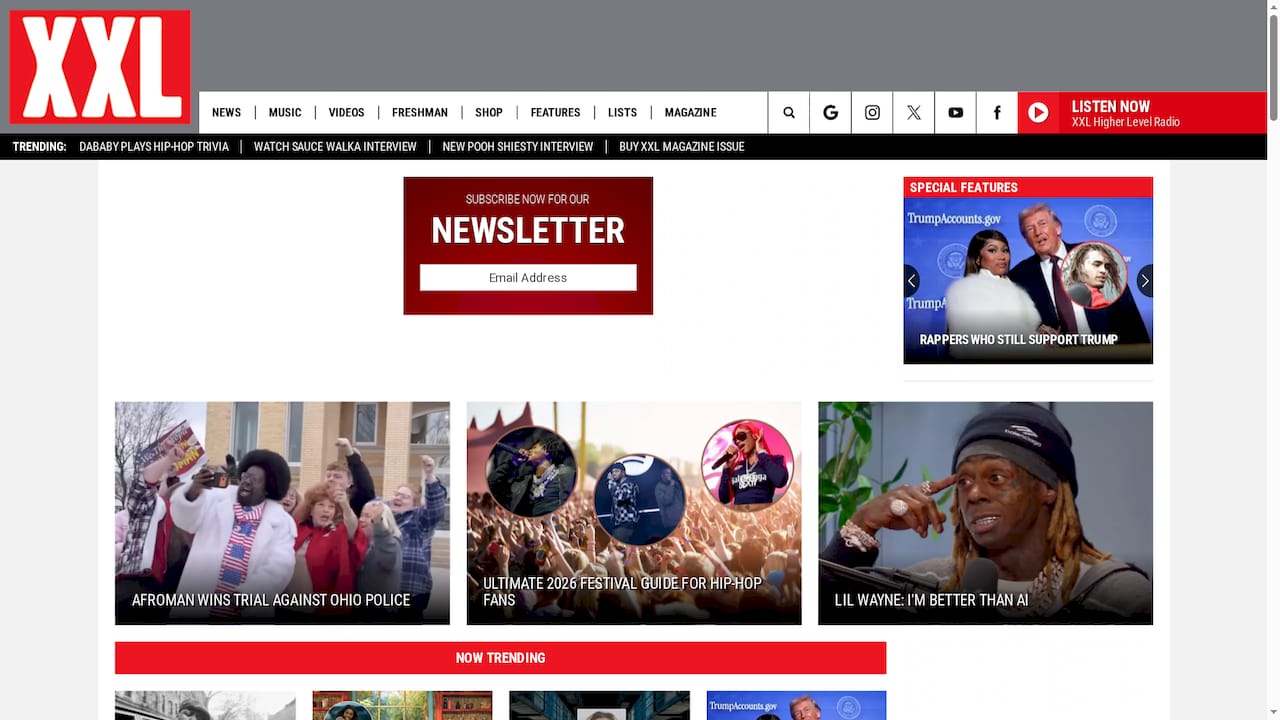
Task: Click the Listen Now play icon
Action: 1039,113
